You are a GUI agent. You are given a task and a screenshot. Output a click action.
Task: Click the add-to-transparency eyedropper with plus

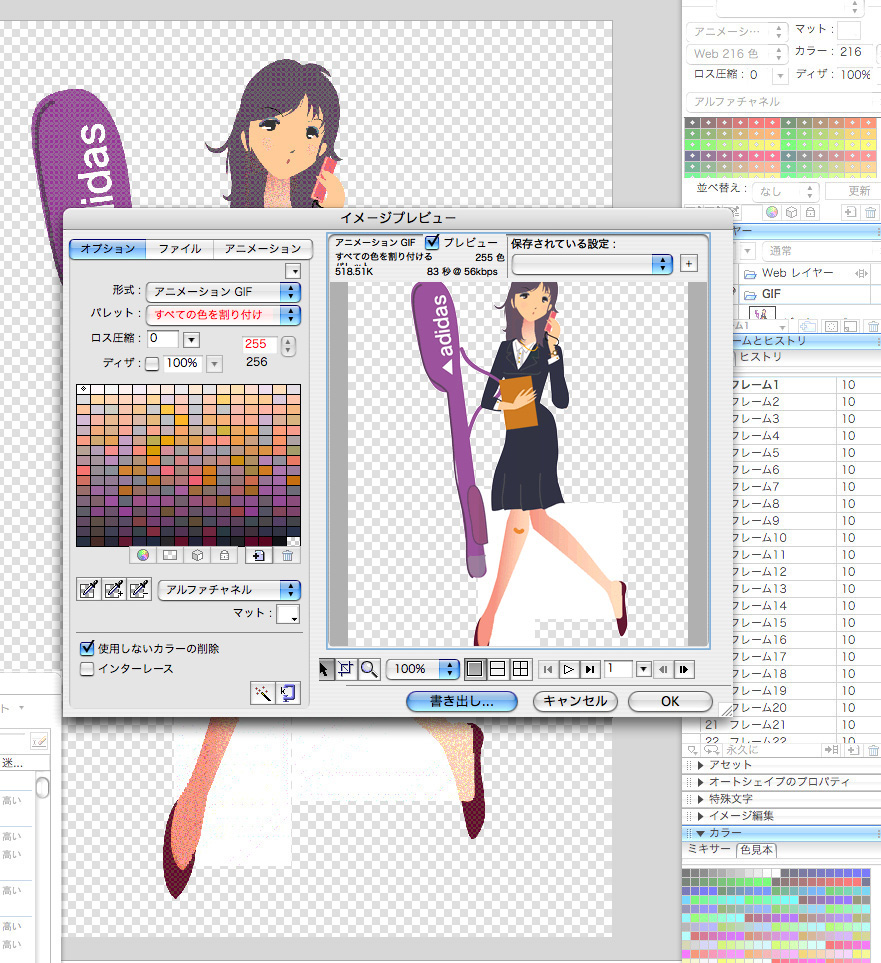click(x=114, y=590)
